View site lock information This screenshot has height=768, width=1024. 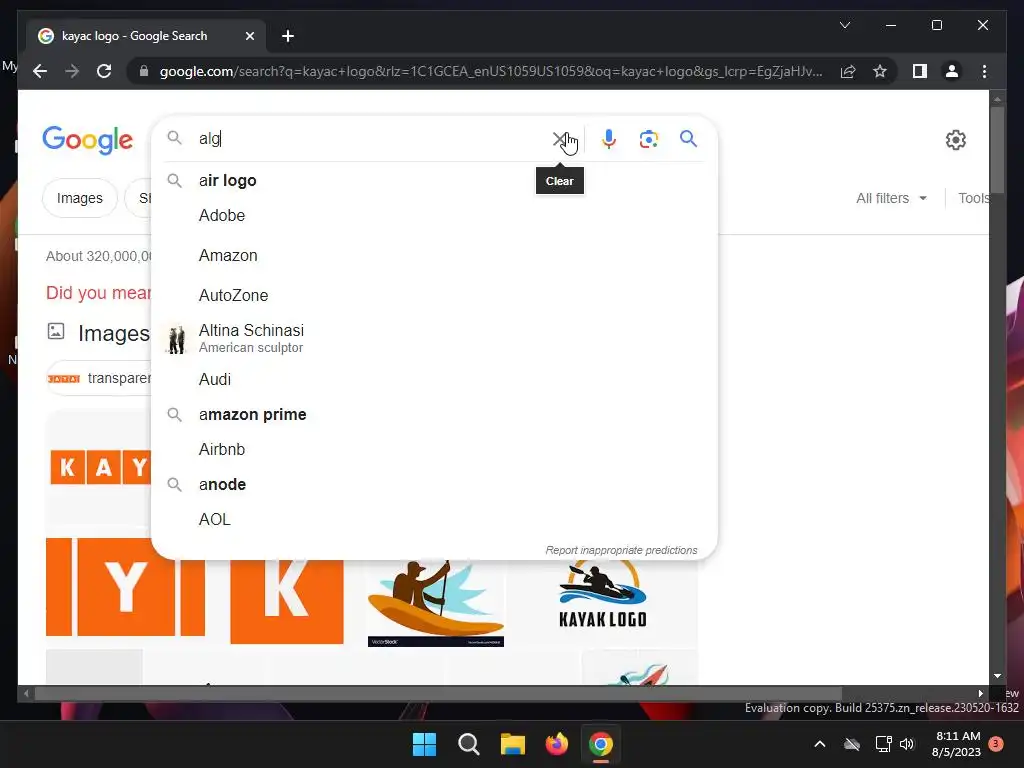pos(144,71)
